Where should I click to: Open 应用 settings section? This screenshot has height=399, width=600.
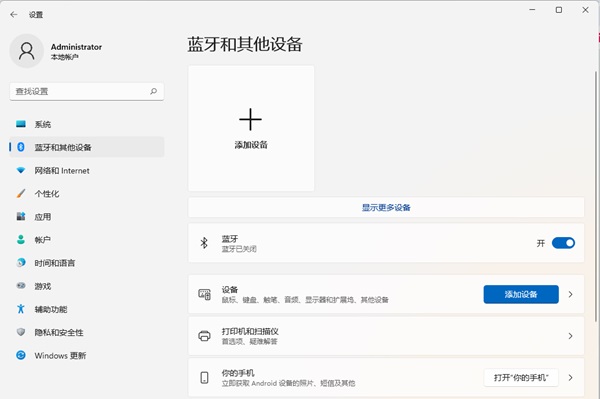tap(87, 217)
